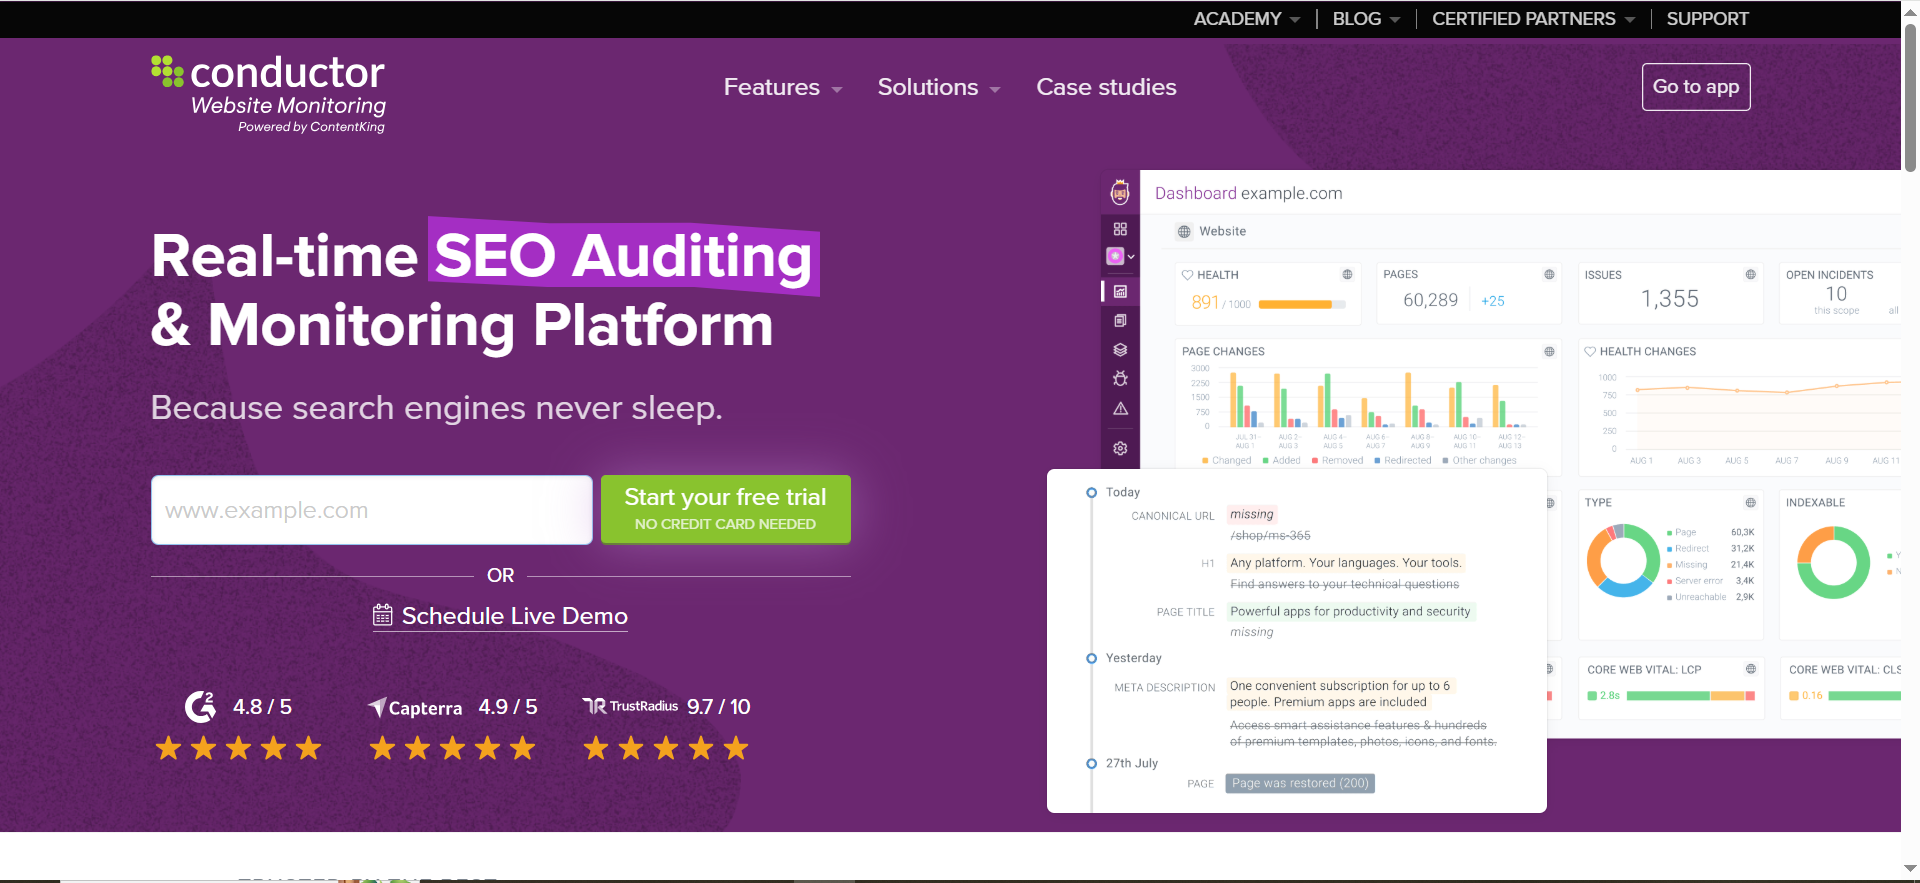
Task: Click the Capterra logo
Action: click(x=415, y=707)
